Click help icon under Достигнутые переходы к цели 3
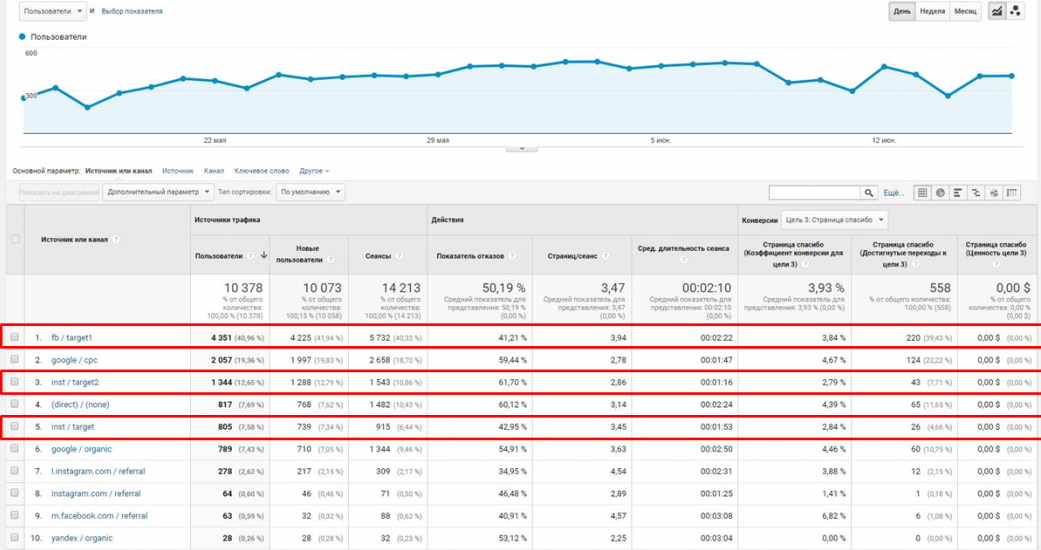This screenshot has width=1041, height=550. pyautogui.click(x=916, y=264)
